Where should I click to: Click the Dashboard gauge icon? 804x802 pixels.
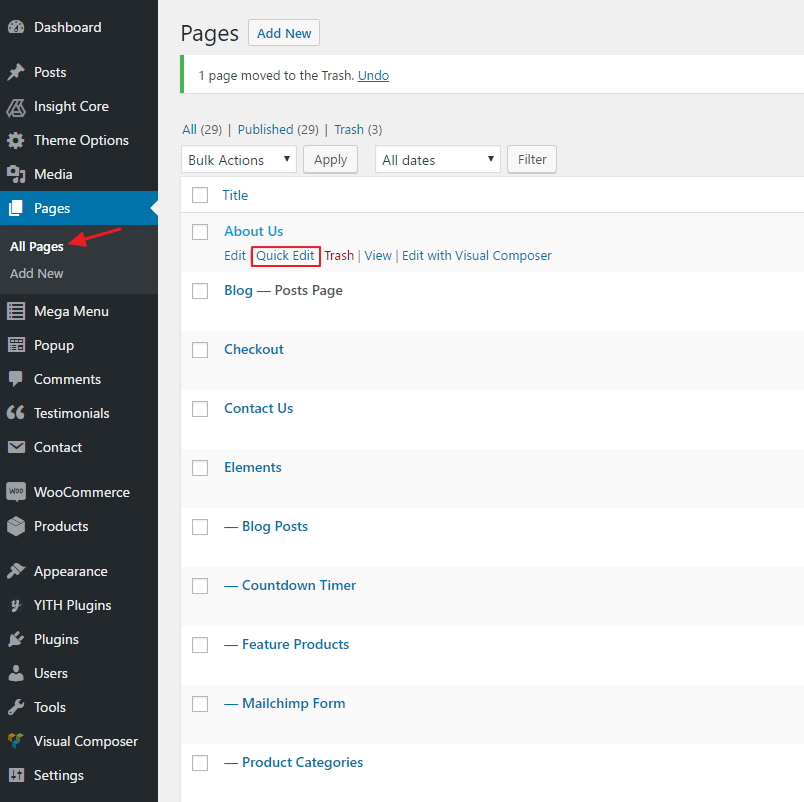coord(16,27)
